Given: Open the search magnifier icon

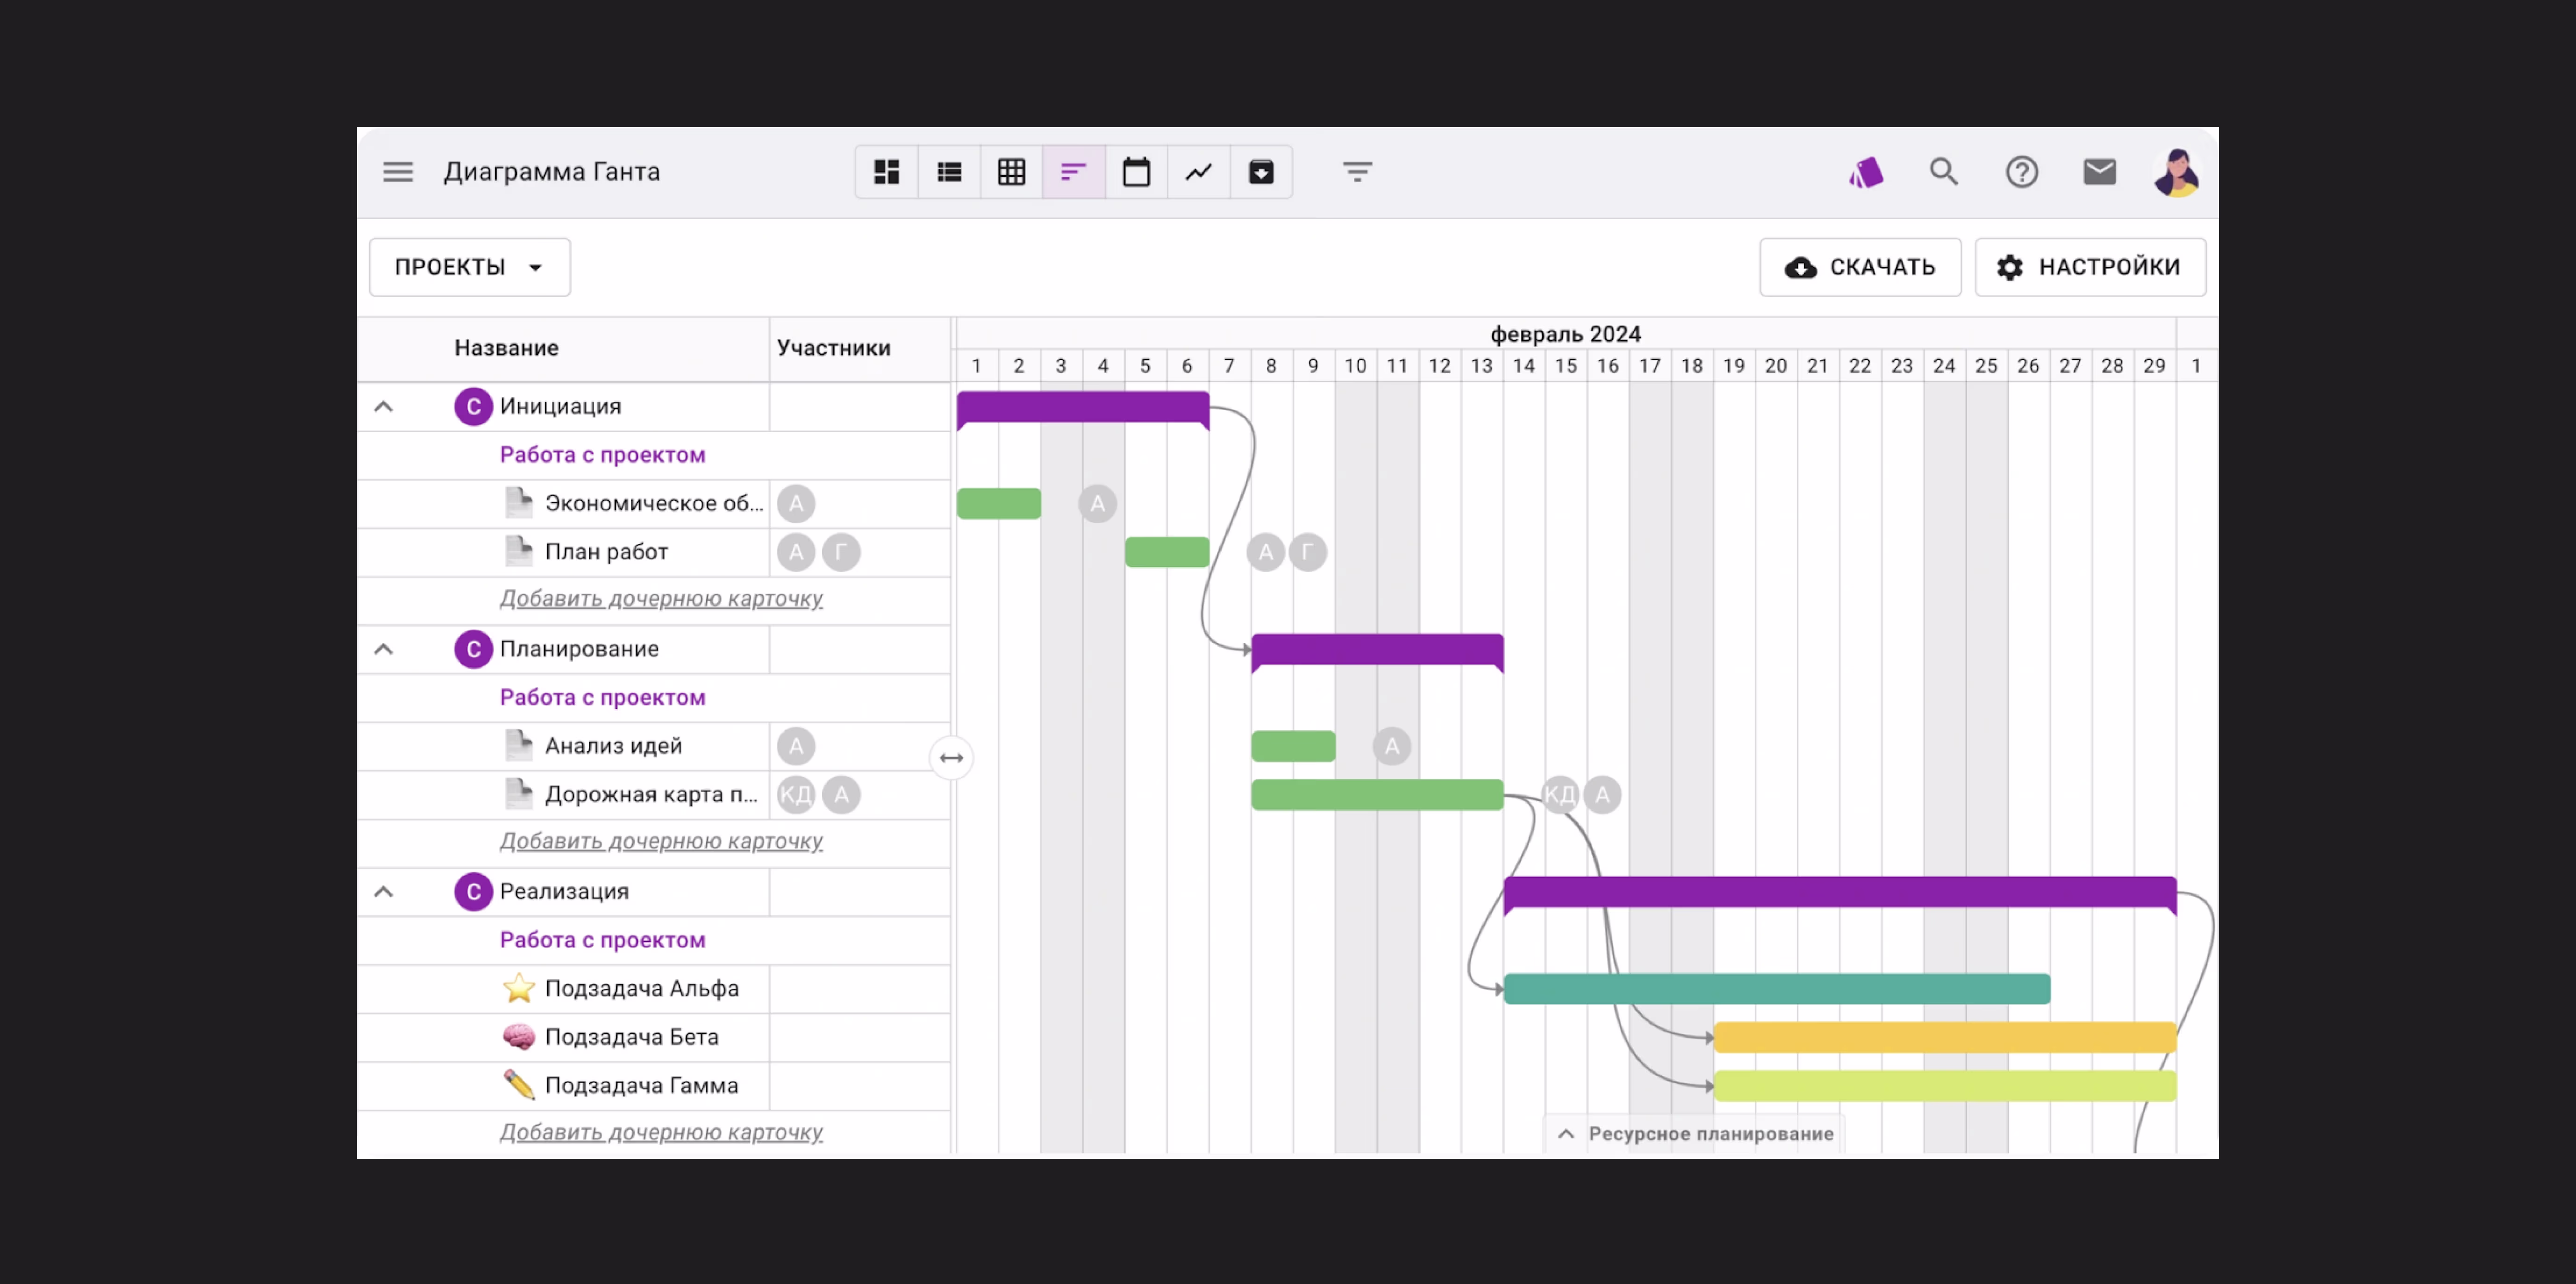Looking at the screenshot, I should coord(1943,172).
